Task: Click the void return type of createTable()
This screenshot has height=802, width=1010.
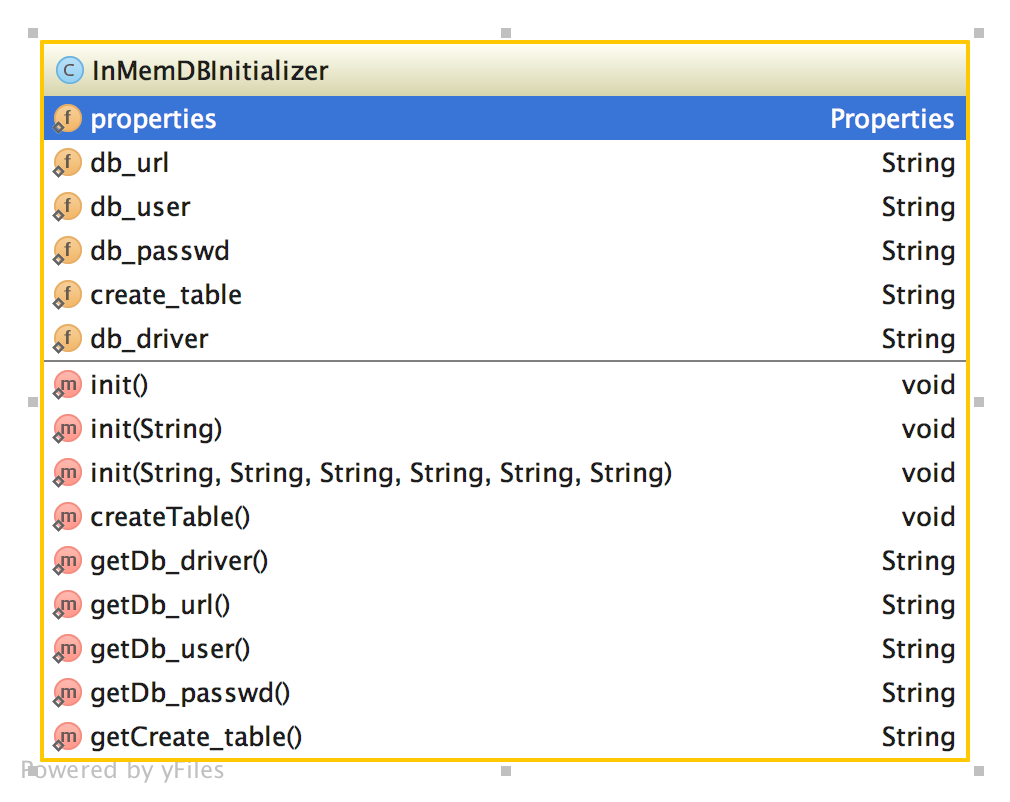Action: coord(928,517)
